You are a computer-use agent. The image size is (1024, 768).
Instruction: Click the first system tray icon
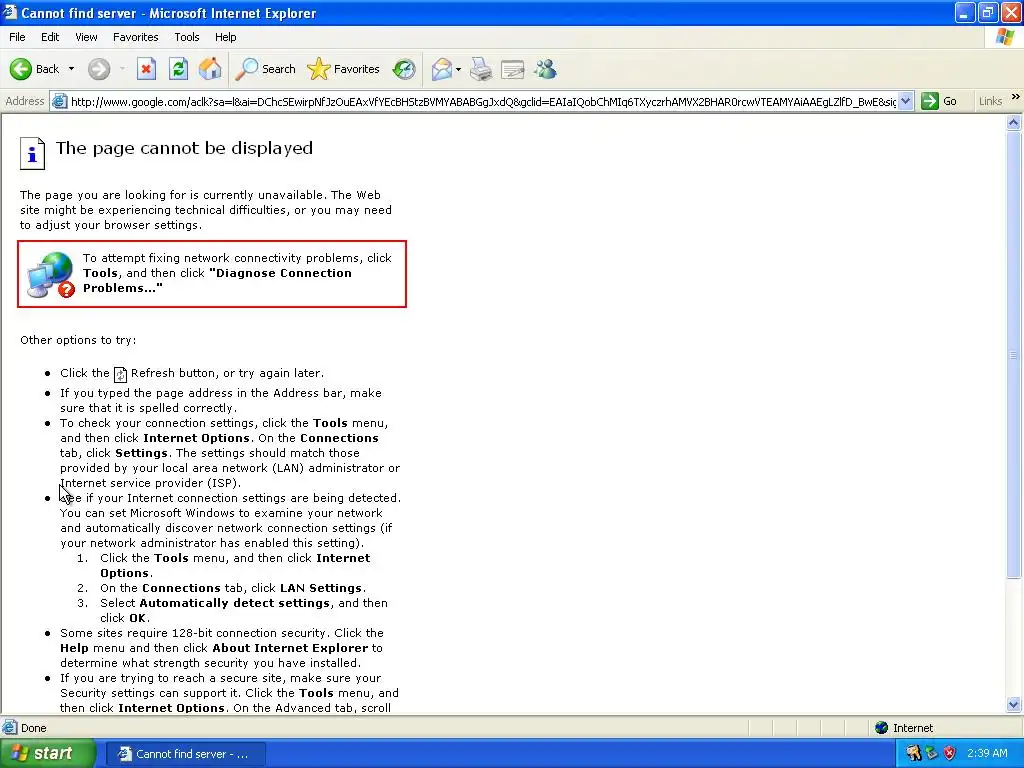[913, 753]
